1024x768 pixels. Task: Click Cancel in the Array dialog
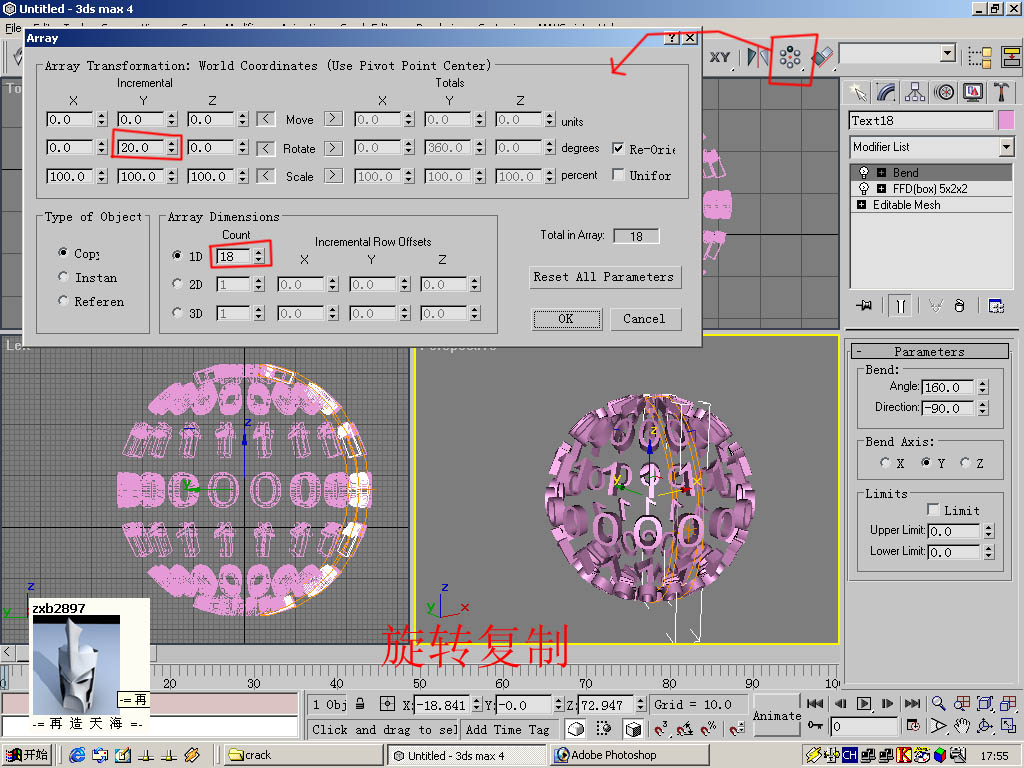pos(645,319)
